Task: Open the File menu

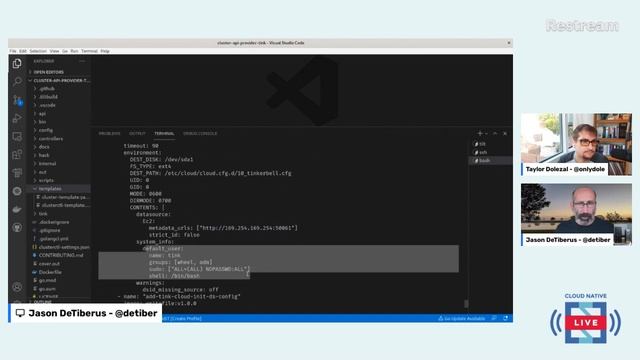Action: (x=13, y=51)
